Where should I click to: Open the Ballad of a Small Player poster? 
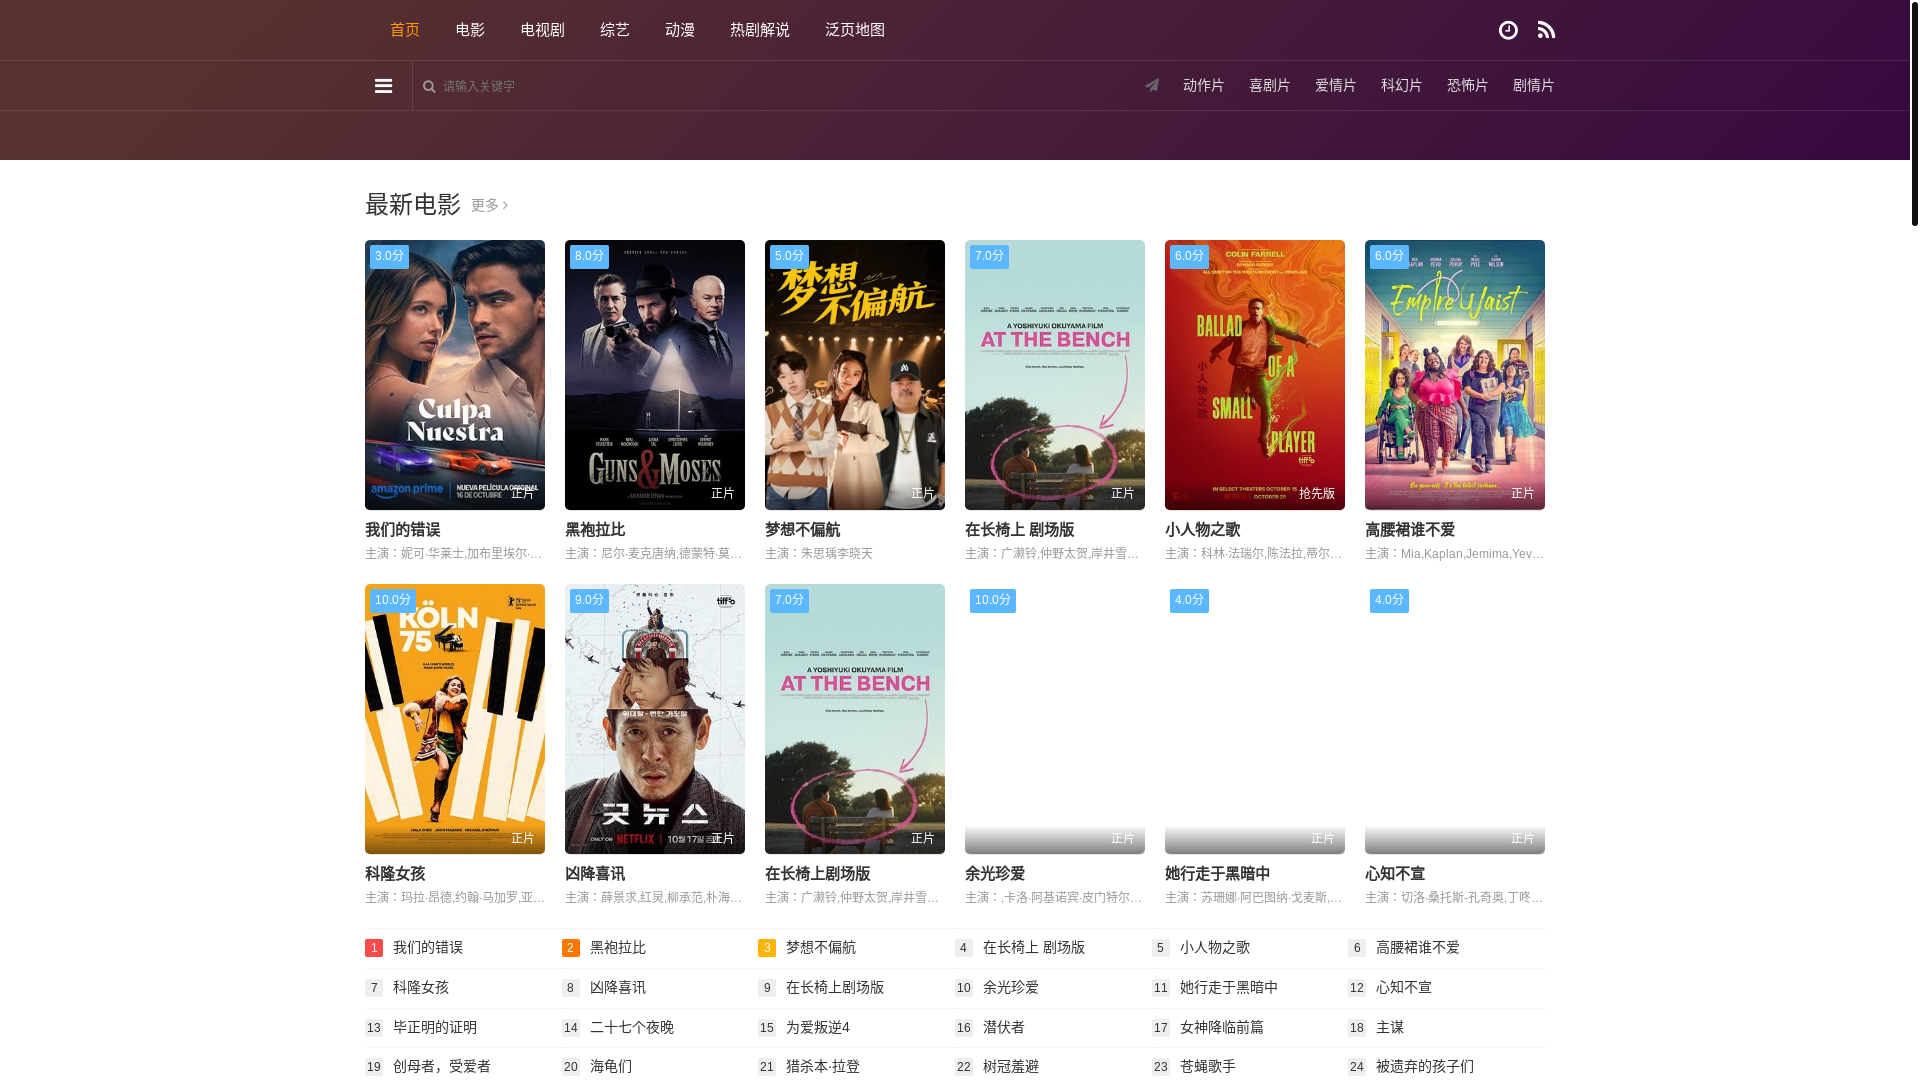click(x=1255, y=375)
